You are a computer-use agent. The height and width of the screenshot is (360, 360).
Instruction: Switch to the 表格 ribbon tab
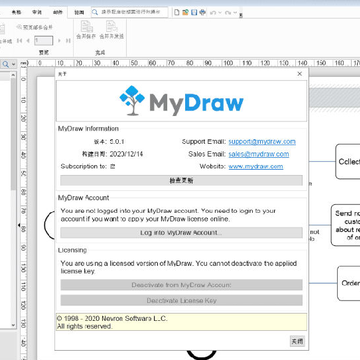pos(16,12)
